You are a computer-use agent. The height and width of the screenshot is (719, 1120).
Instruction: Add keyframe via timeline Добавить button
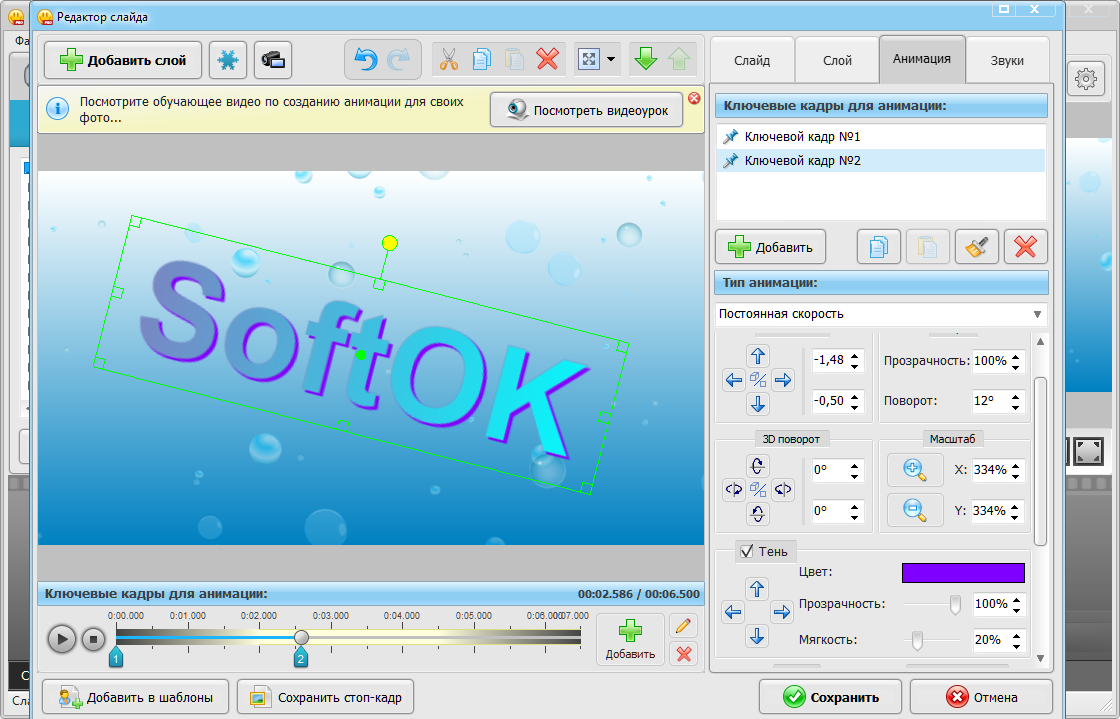(x=630, y=639)
